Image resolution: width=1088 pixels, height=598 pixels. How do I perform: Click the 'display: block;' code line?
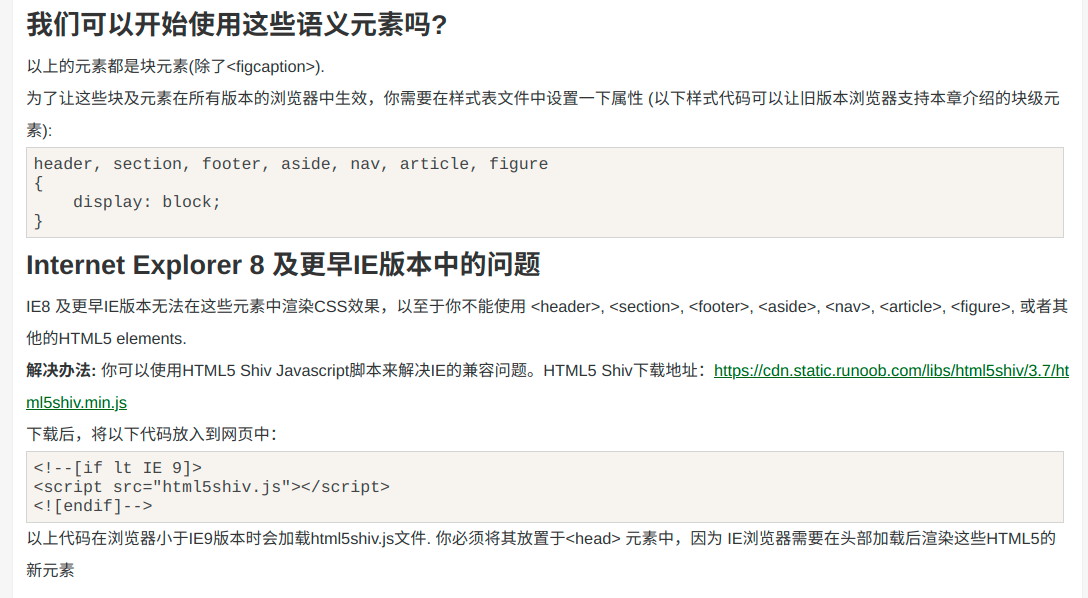[x=146, y=202]
